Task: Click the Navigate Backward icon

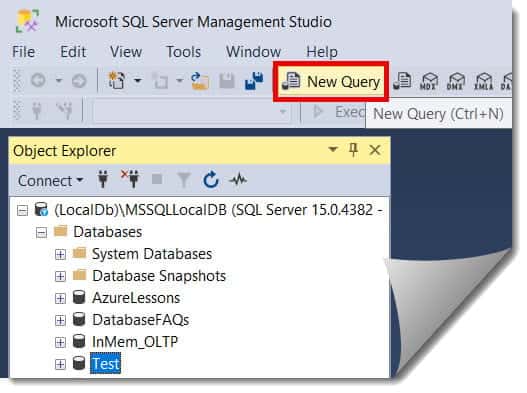Action: coord(38,81)
